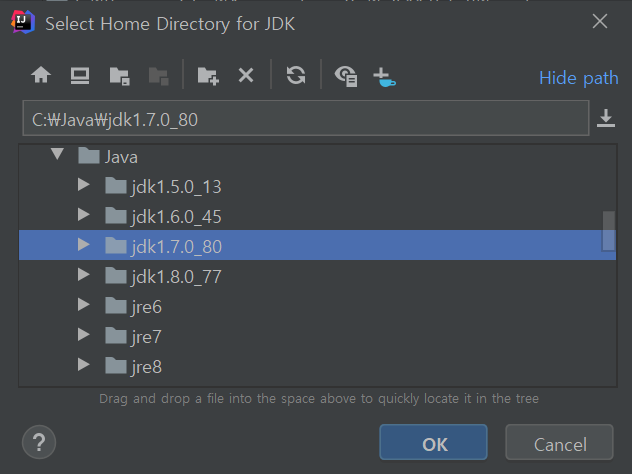The height and width of the screenshot is (474, 632).
Task: Close the Select Home Directory dialog
Action: pyautogui.click(x=600, y=21)
